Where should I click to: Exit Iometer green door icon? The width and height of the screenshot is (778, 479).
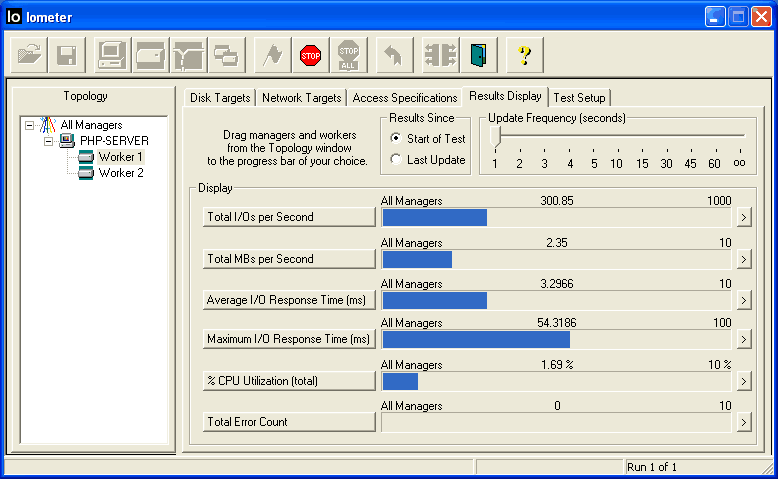(x=478, y=55)
